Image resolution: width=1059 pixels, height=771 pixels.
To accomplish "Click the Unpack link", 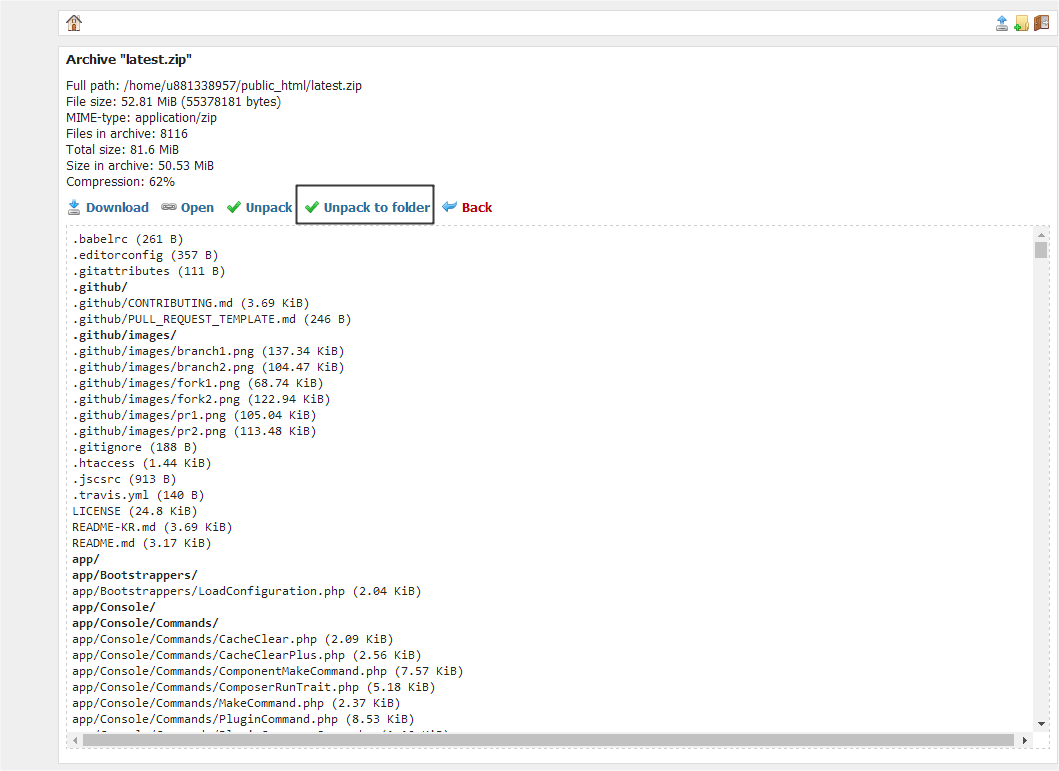I will coord(269,207).
